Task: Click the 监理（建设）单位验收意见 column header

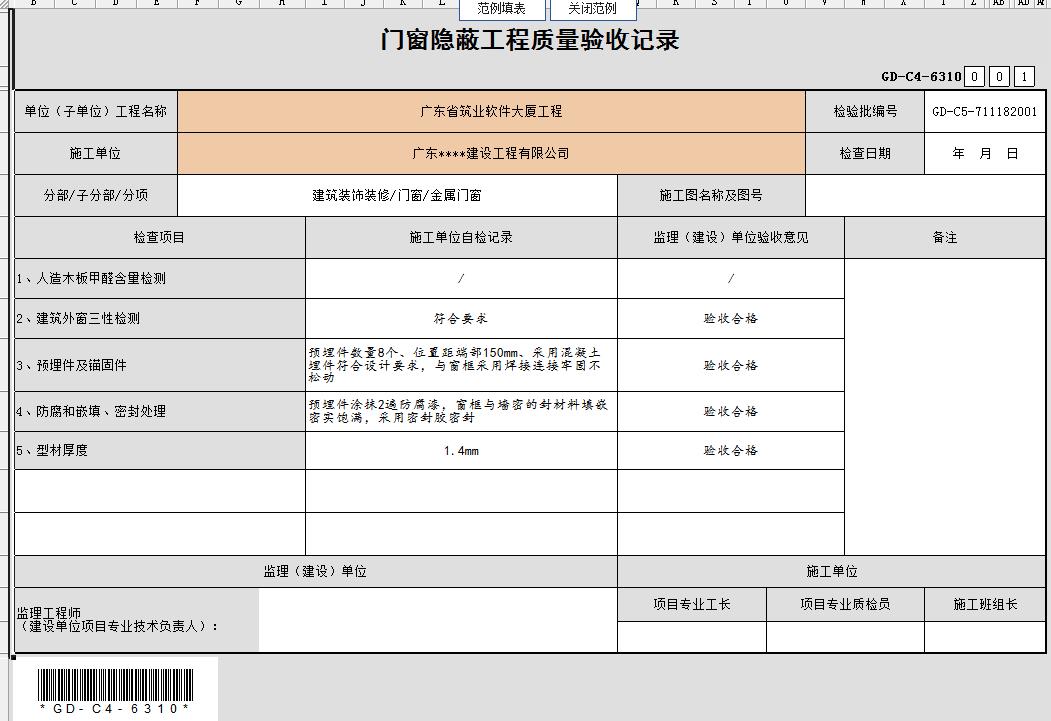Action: 731,237
